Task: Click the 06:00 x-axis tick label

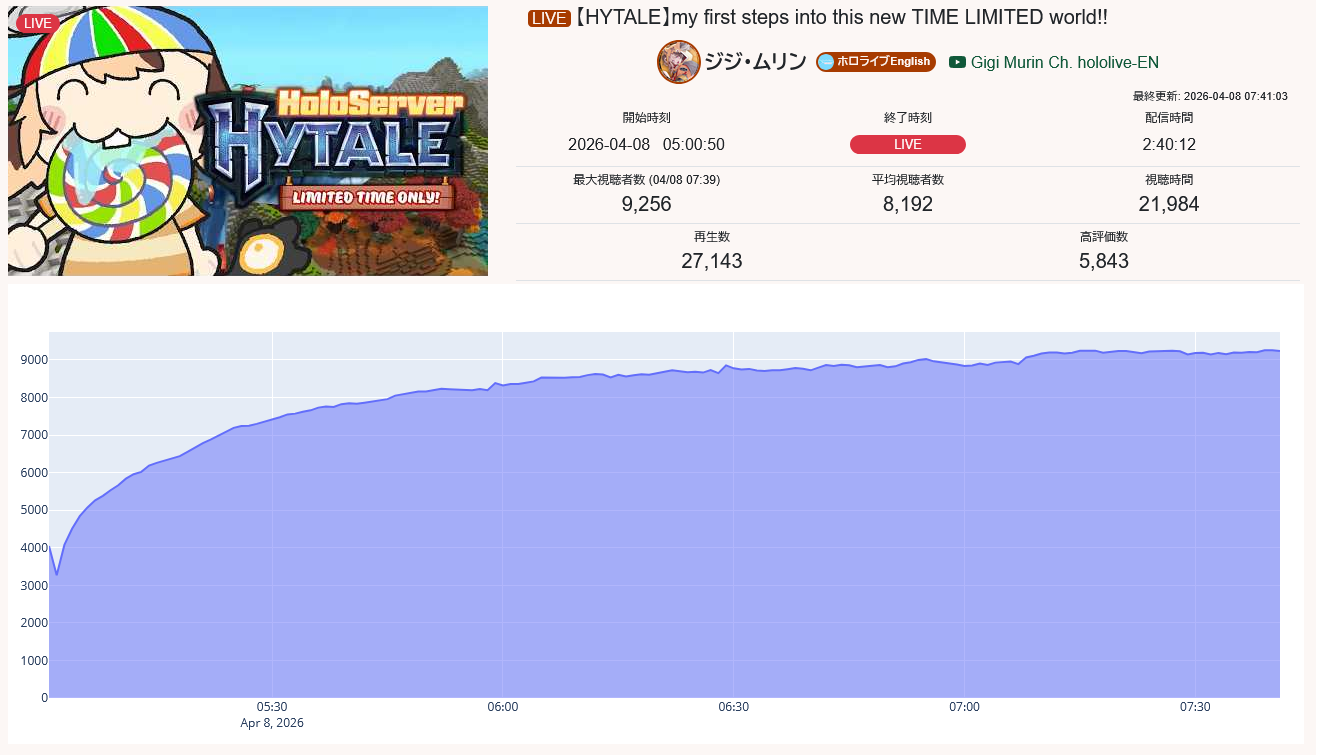Action: pyautogui.click(x=503, y=707)
